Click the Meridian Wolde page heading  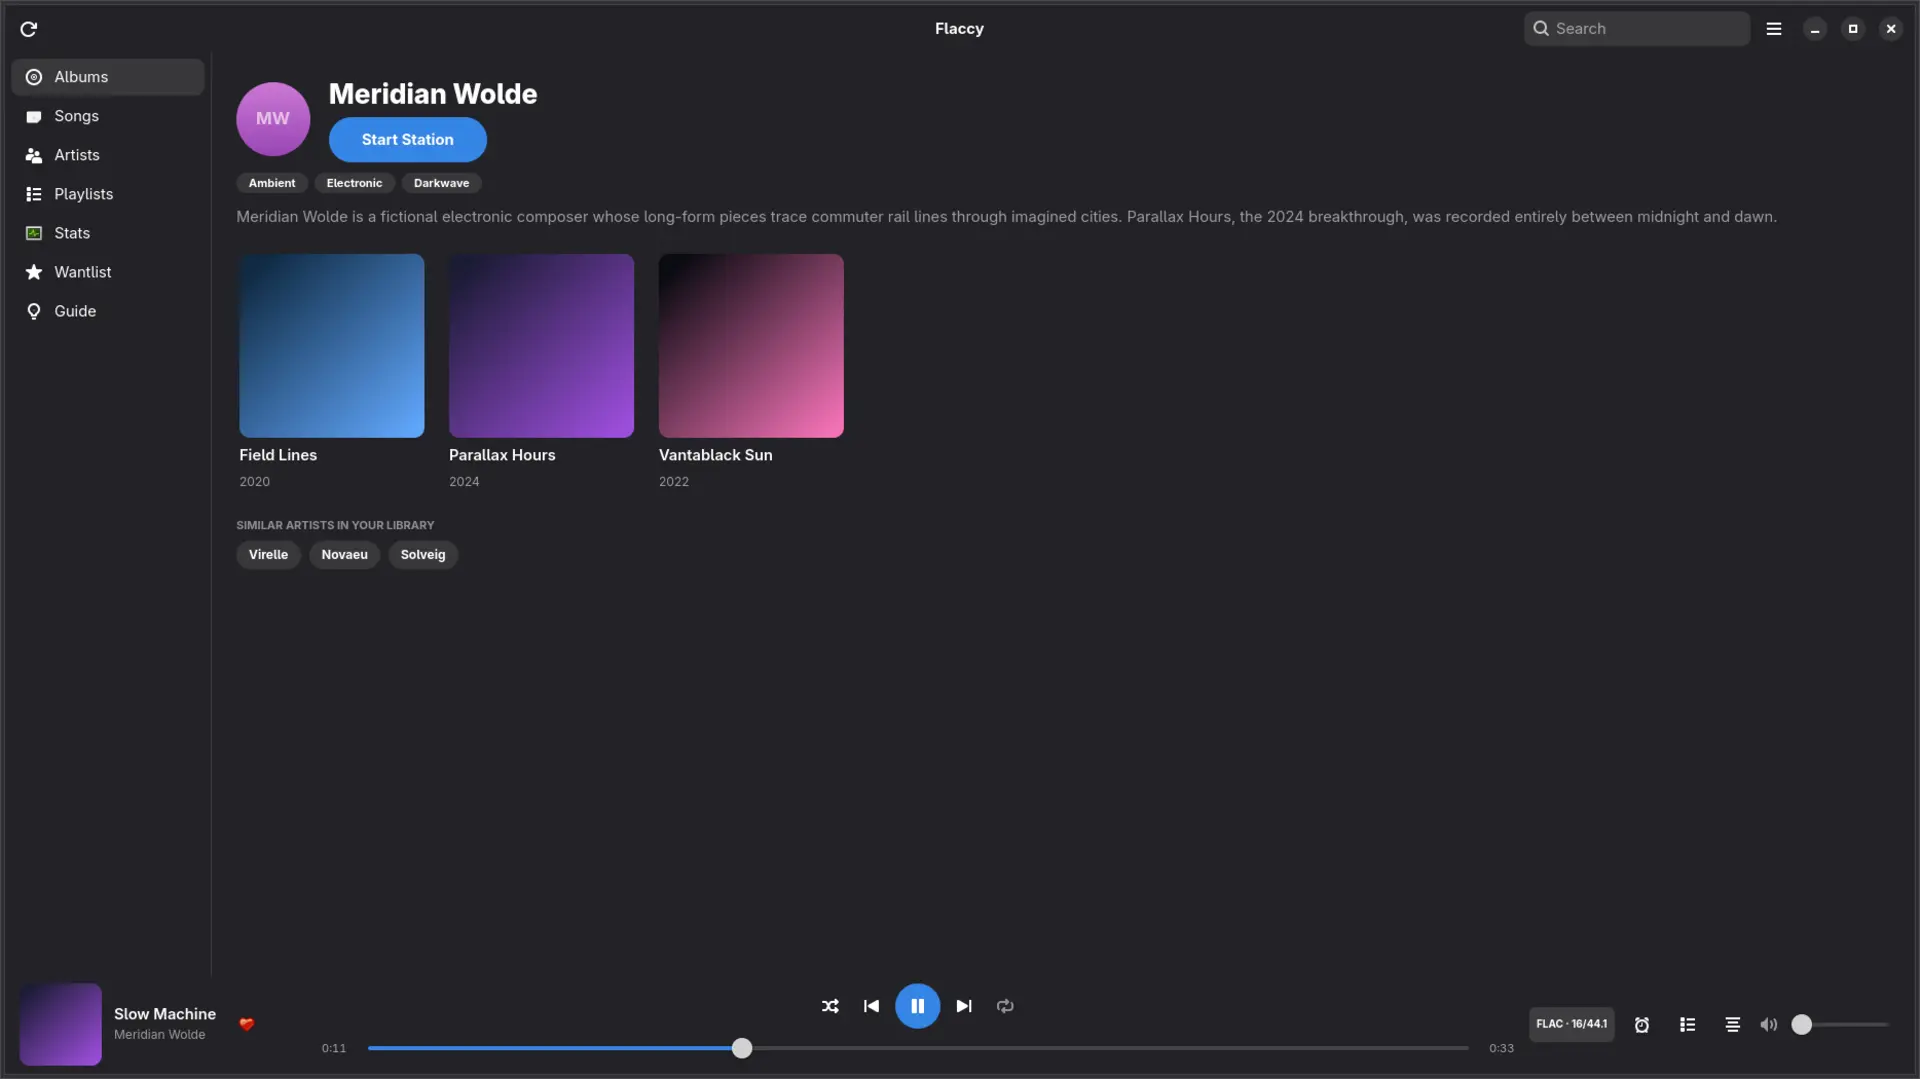(433, 94)
